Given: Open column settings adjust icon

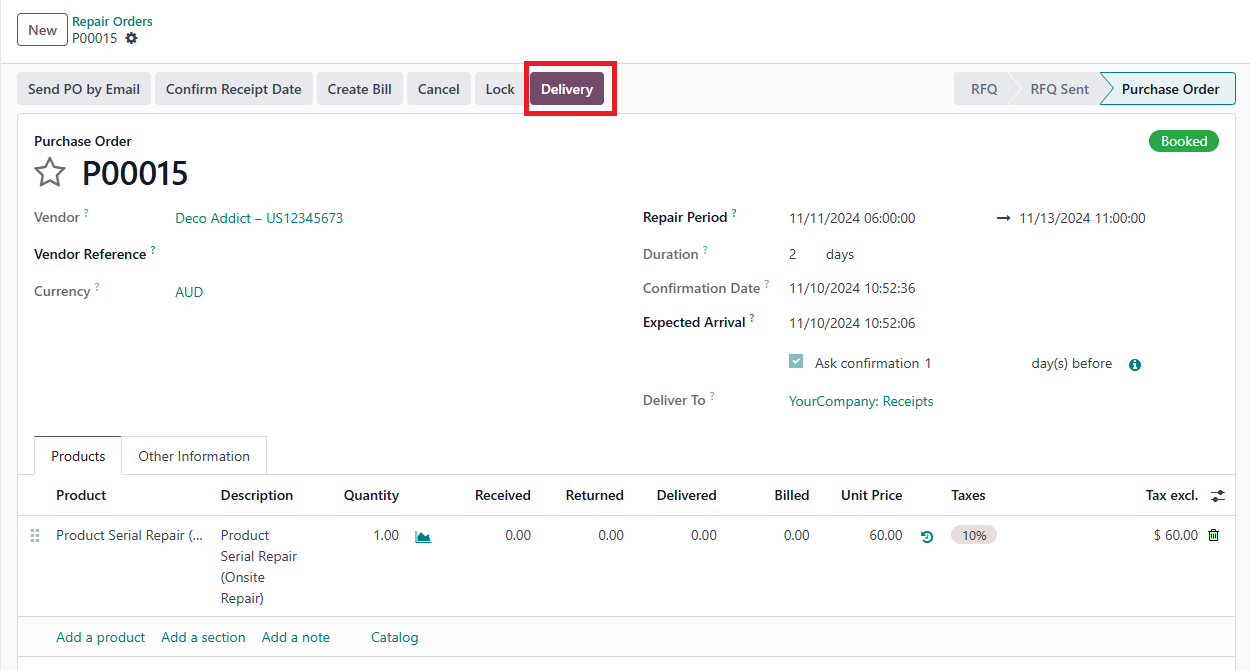Looking at the screenshot, I should [1217, 495].
